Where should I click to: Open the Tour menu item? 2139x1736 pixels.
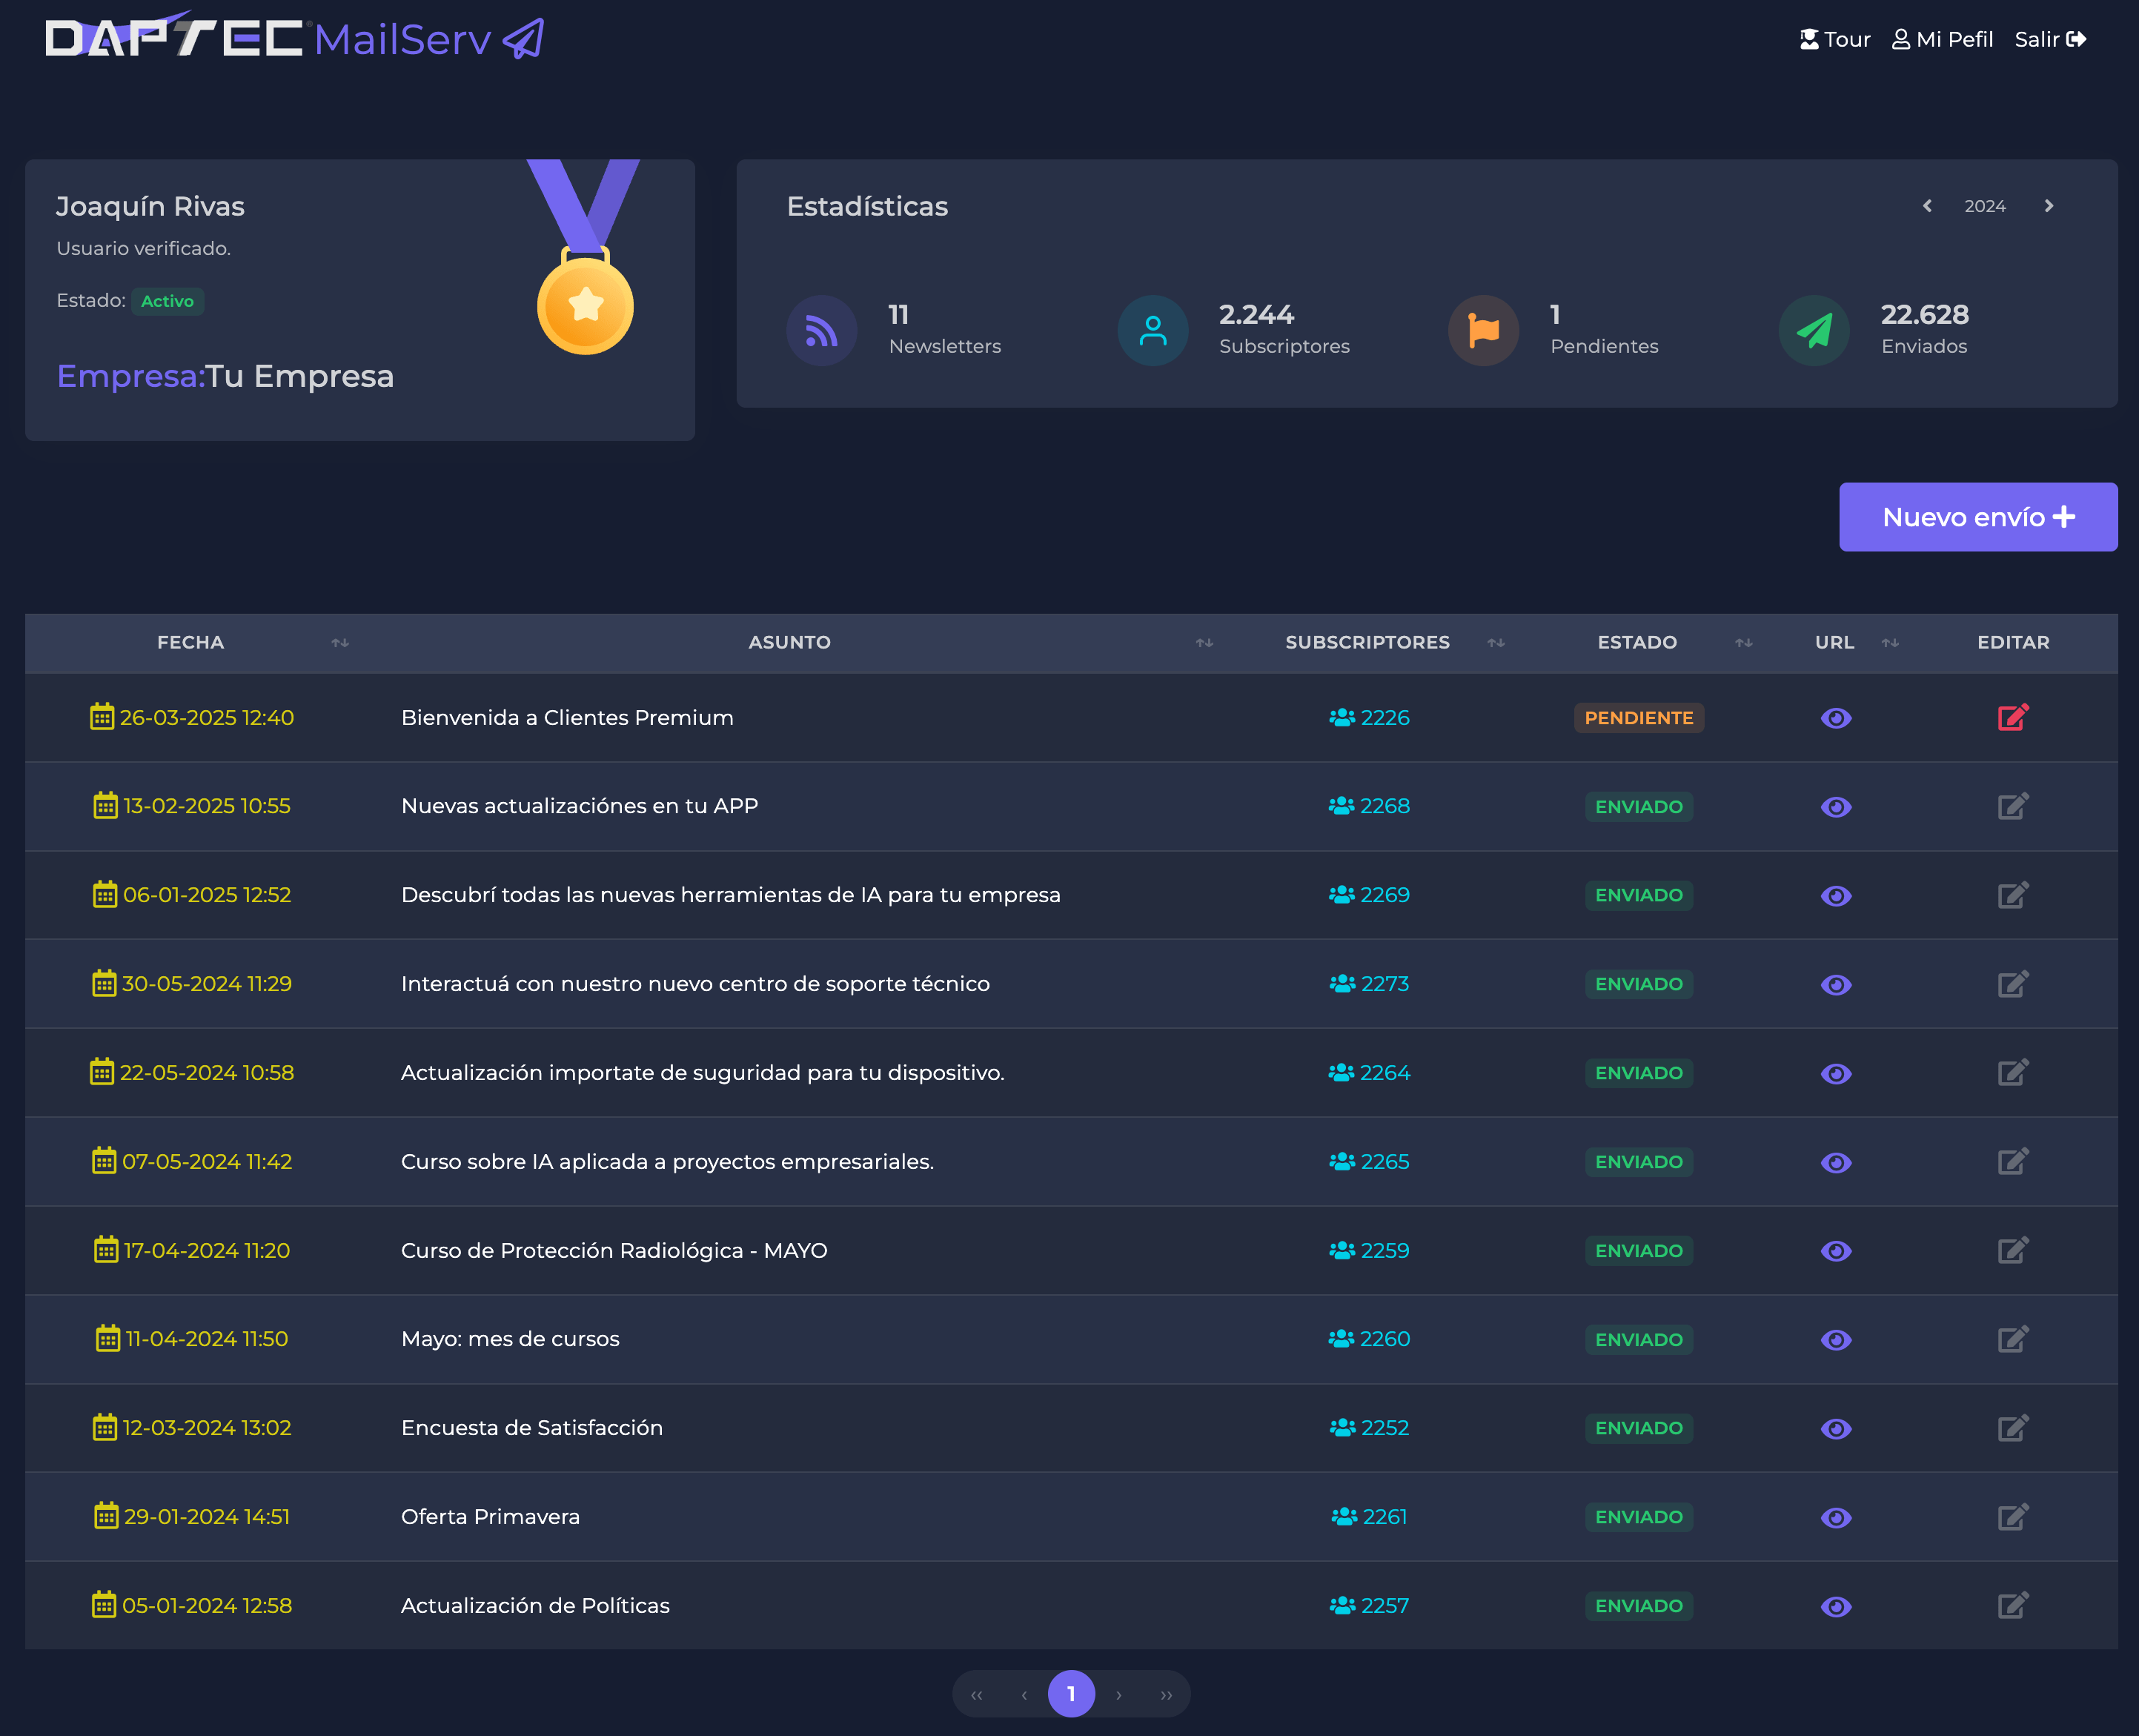[1835, 39]
